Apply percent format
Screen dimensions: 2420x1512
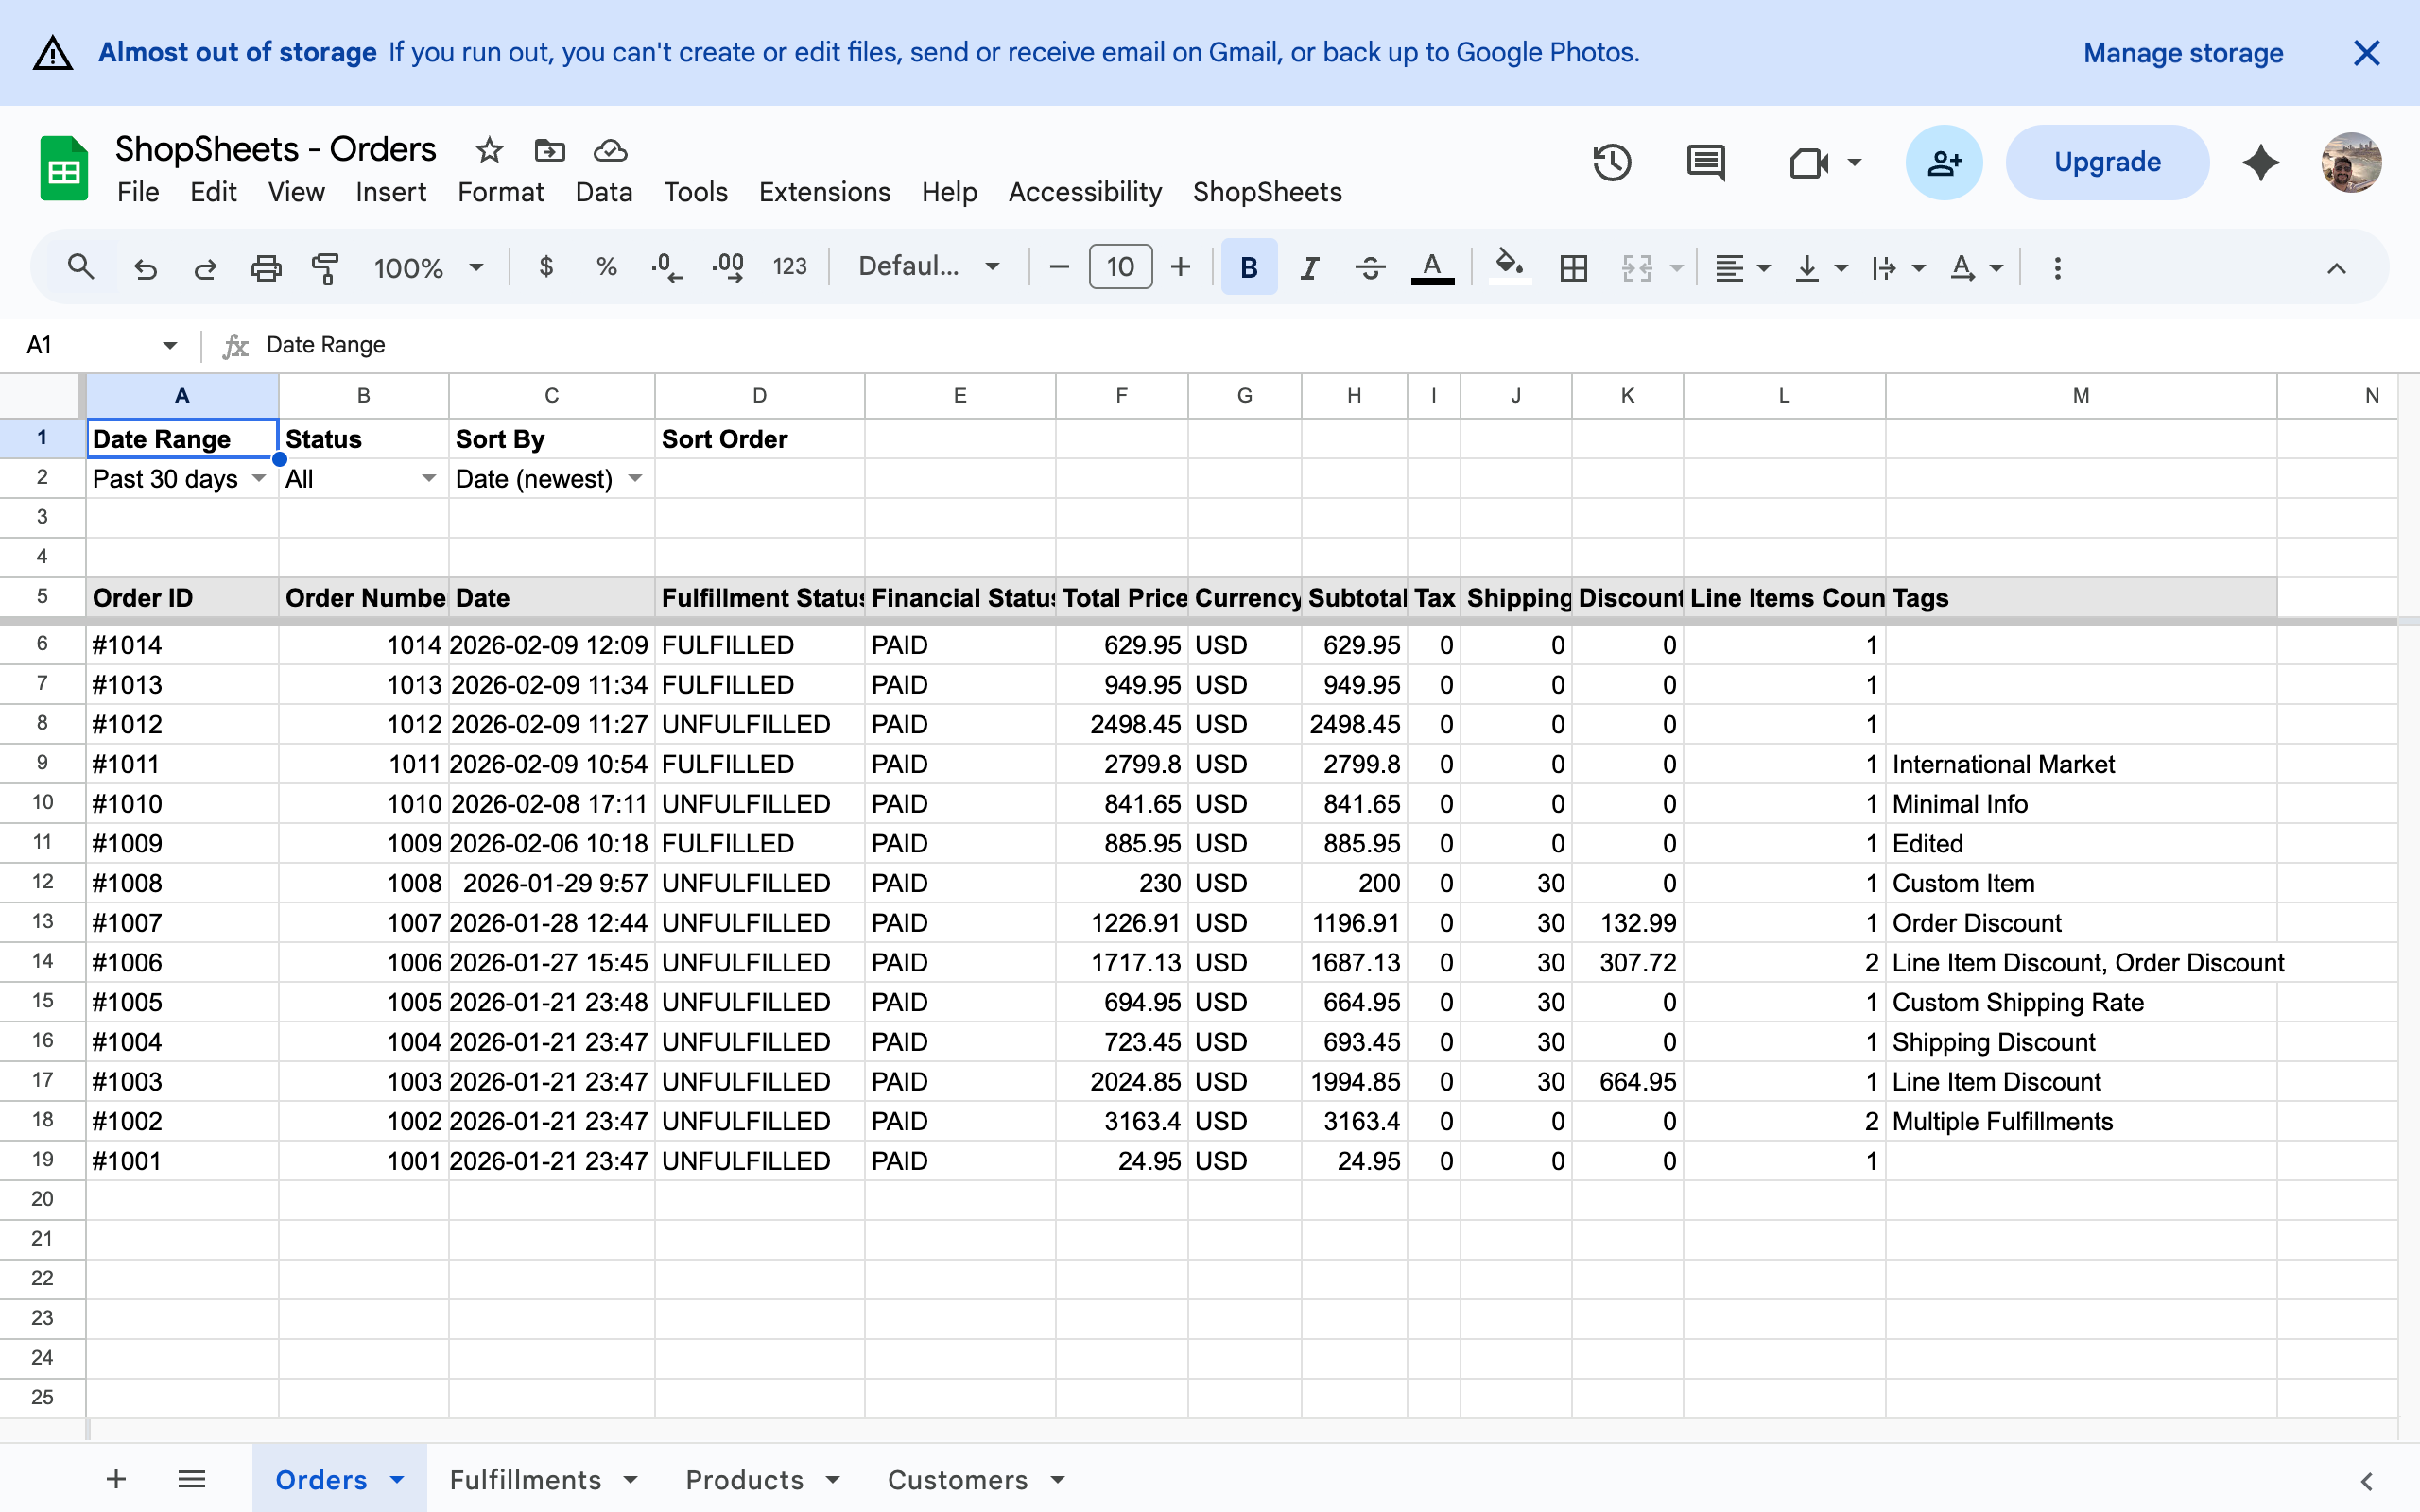point(606,267)
